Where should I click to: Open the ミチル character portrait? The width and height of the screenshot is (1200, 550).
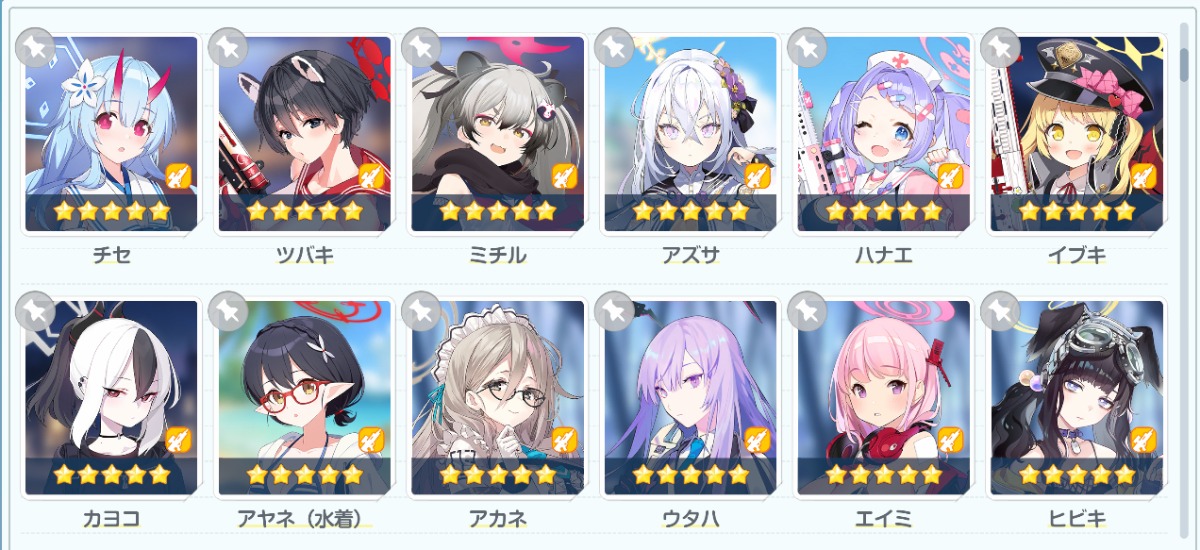tap(498, 134)
